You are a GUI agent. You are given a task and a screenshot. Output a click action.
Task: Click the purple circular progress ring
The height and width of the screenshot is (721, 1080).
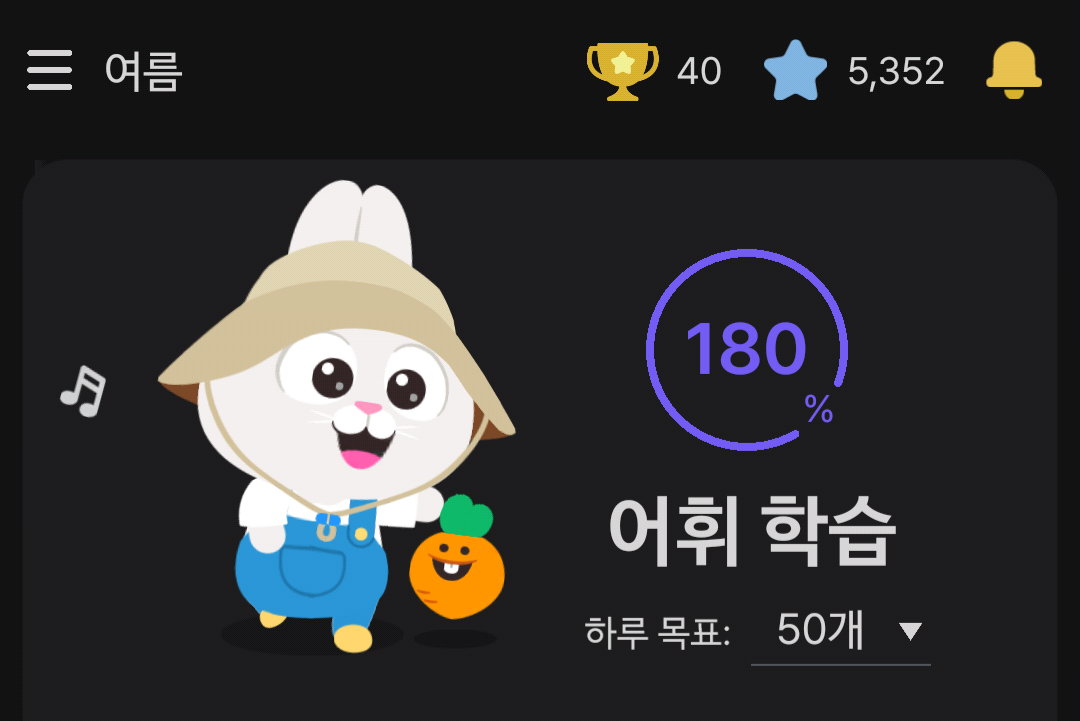pos(747,350)
